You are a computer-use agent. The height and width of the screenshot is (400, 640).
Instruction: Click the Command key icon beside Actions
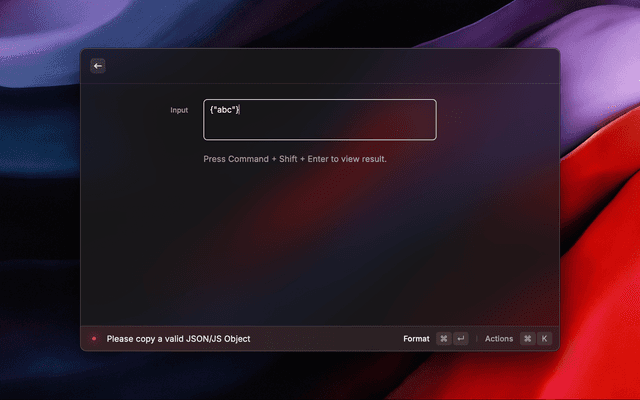527,339
